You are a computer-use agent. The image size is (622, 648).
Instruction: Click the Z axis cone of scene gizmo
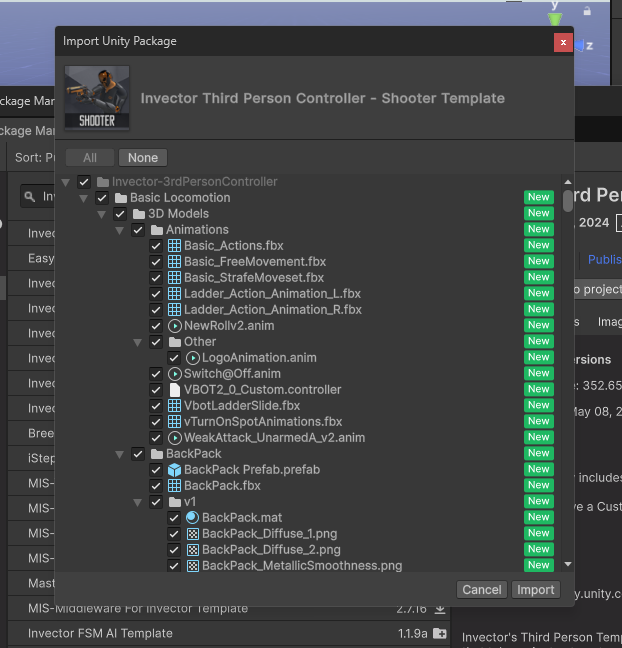580,45
